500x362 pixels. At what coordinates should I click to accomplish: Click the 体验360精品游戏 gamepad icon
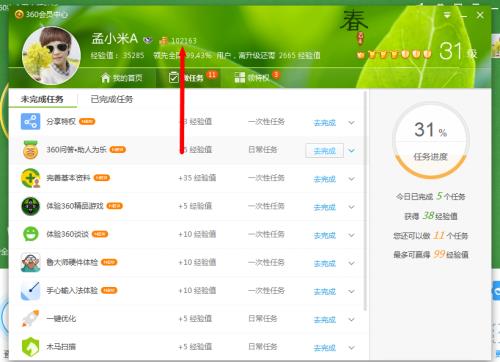click(x=30, y=206)
